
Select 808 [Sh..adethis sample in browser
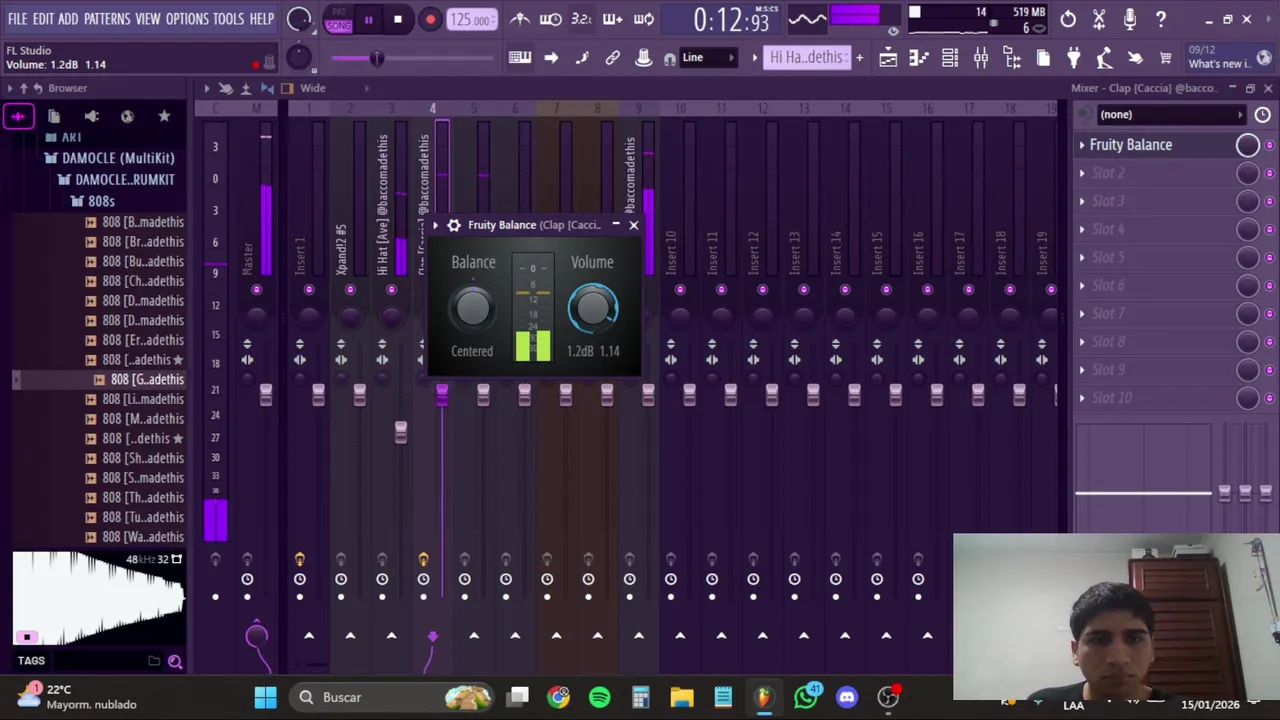(x=143, y=459)
